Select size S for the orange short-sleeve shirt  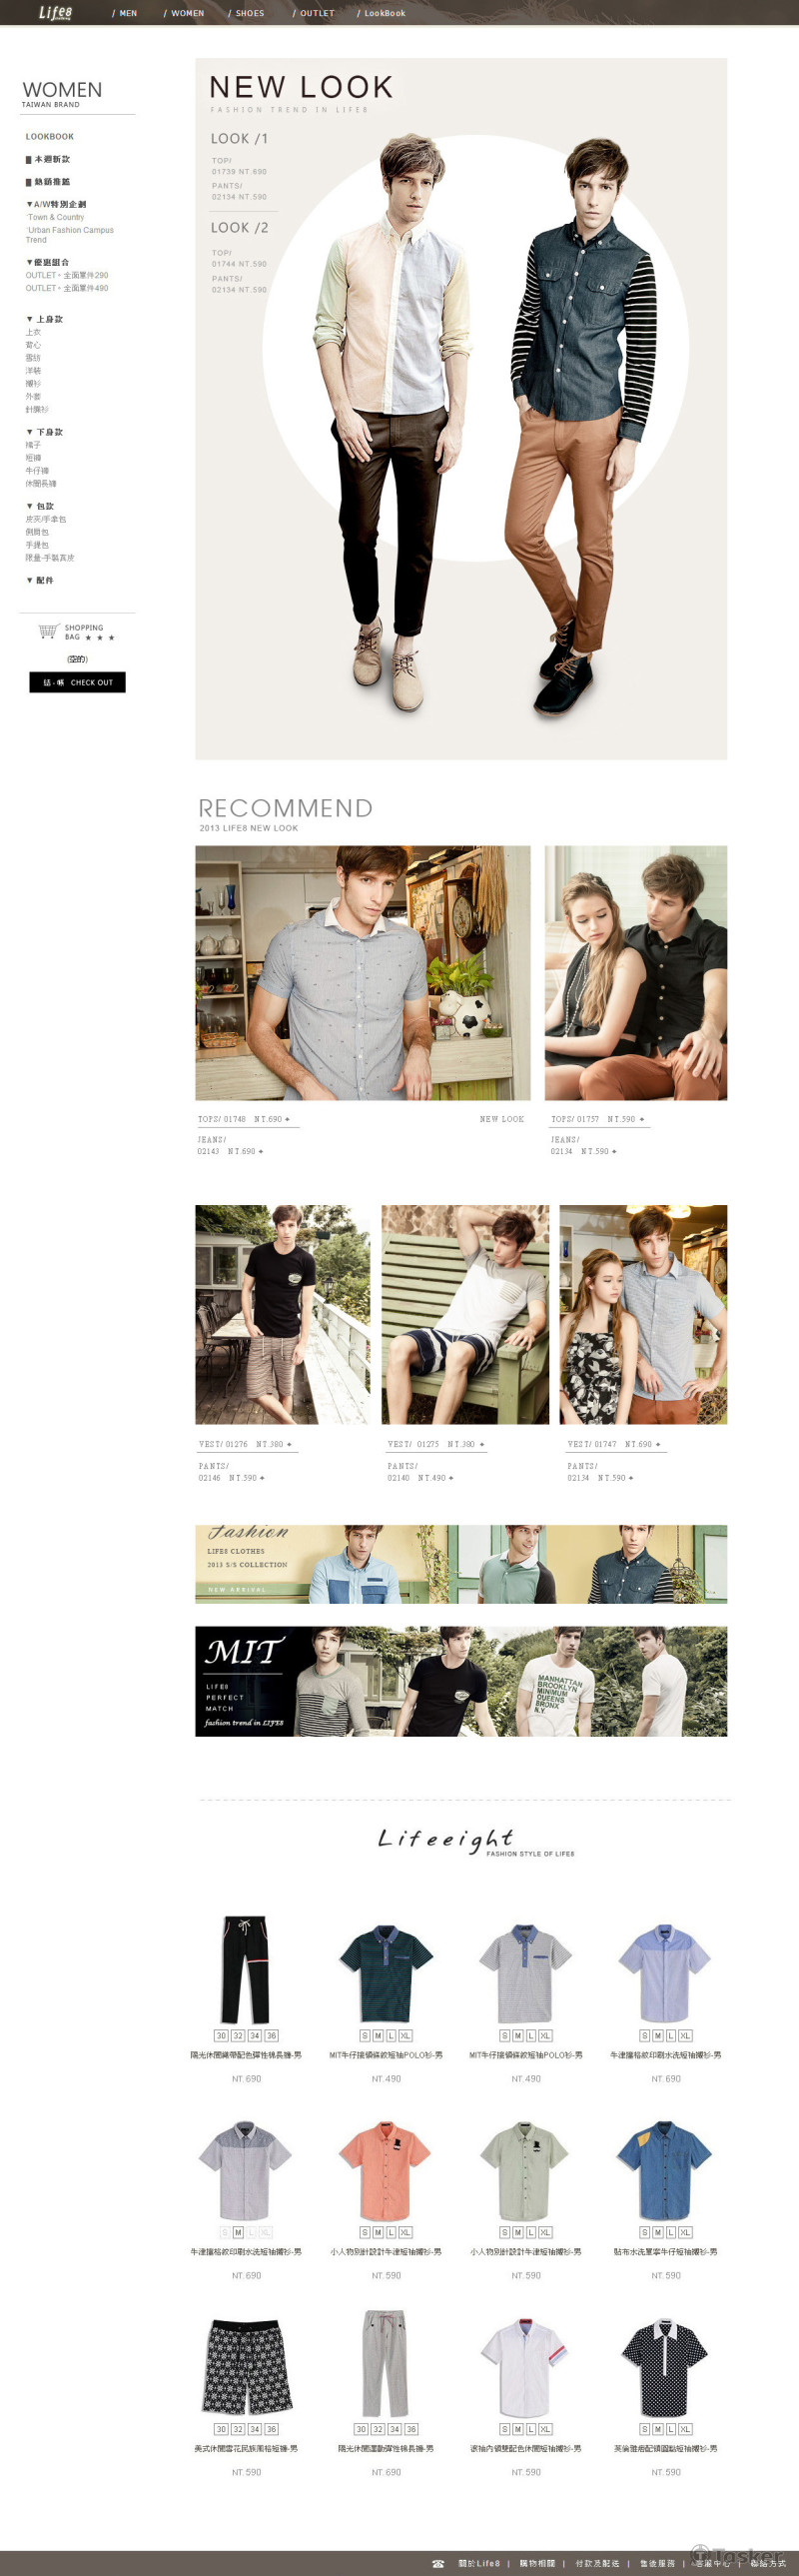point(365,2232)
